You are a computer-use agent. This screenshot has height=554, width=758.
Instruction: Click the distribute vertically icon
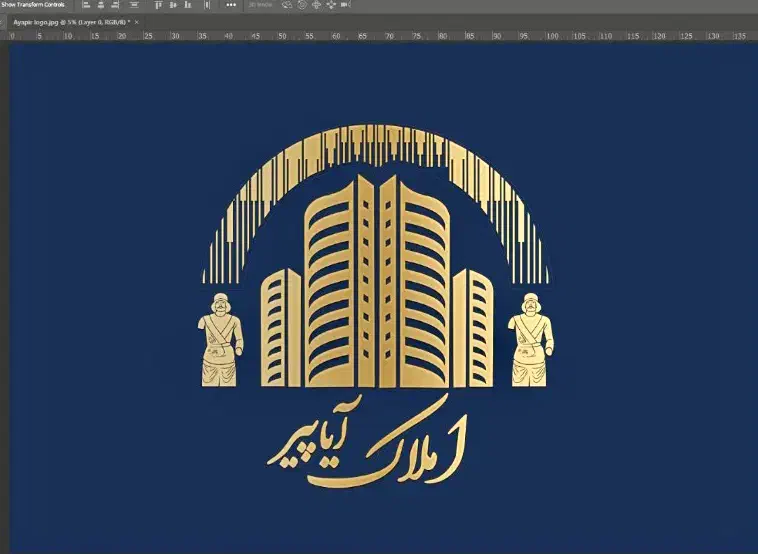coord(134,5)
